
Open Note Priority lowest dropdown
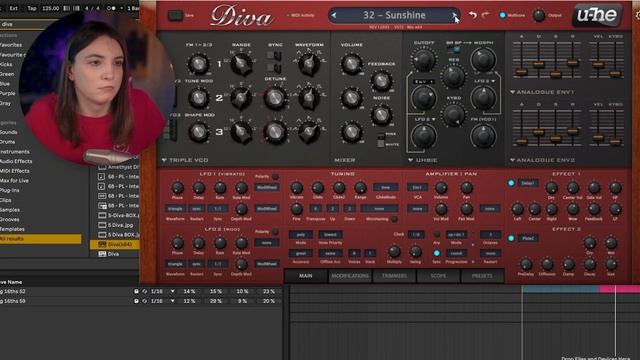pyautogui.click(x=330, y=234)
